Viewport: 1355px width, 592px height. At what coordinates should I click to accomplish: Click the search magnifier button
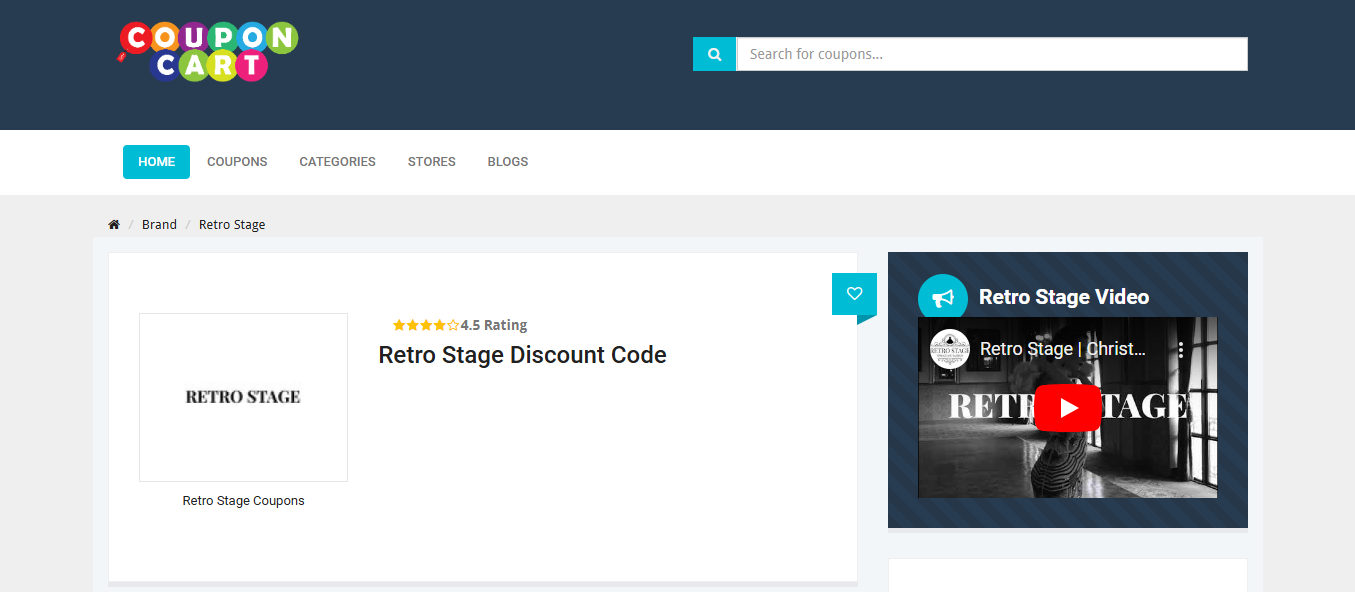tap(714, 54)
